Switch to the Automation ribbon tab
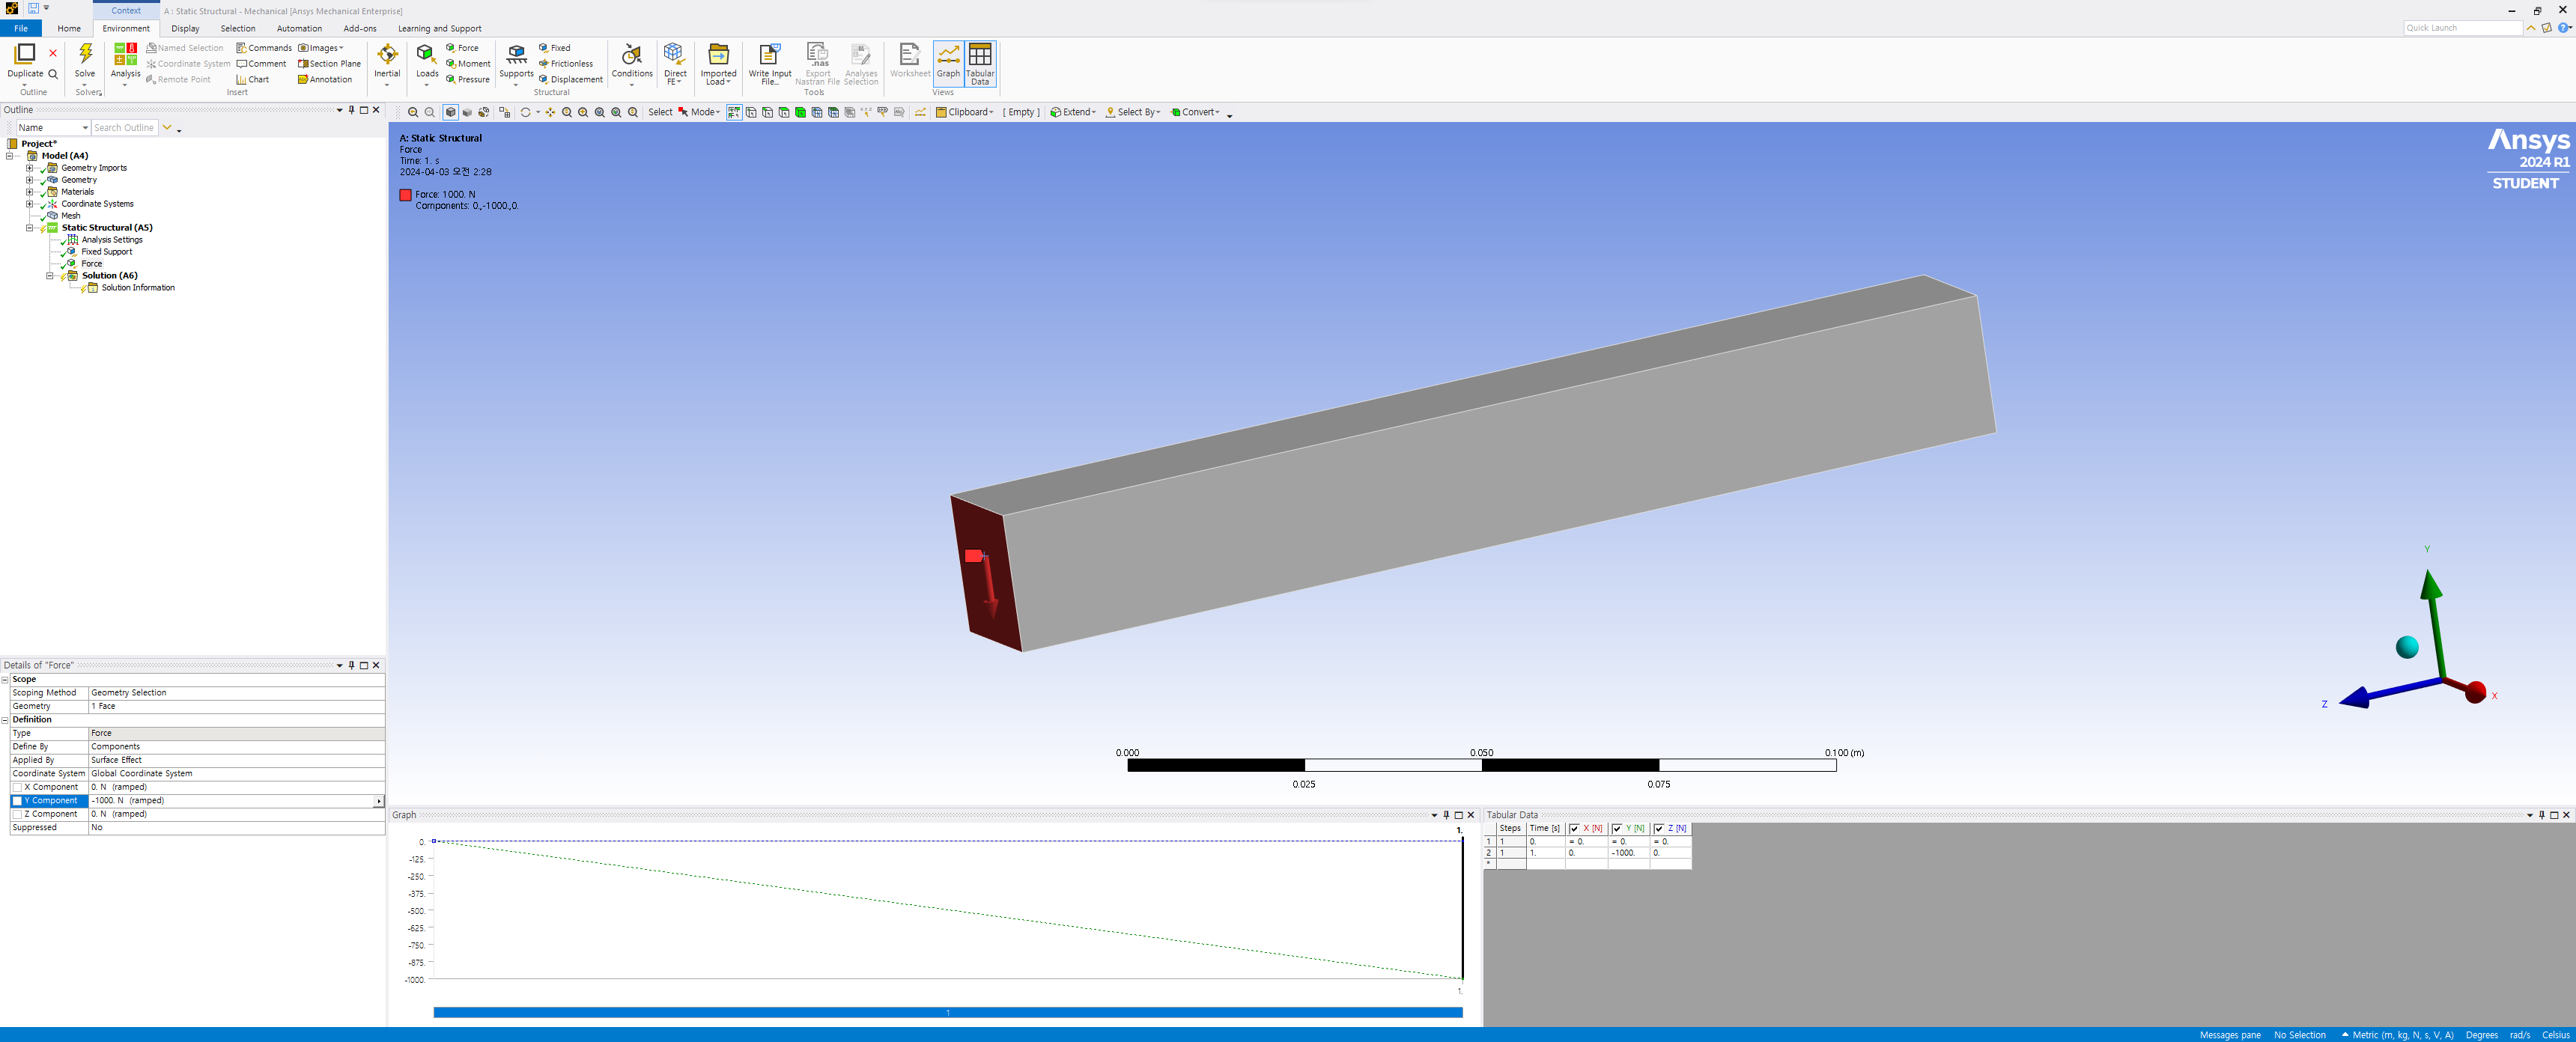Image resolution: width=2576 pixels, height=1042 pixels. point(299,29)
